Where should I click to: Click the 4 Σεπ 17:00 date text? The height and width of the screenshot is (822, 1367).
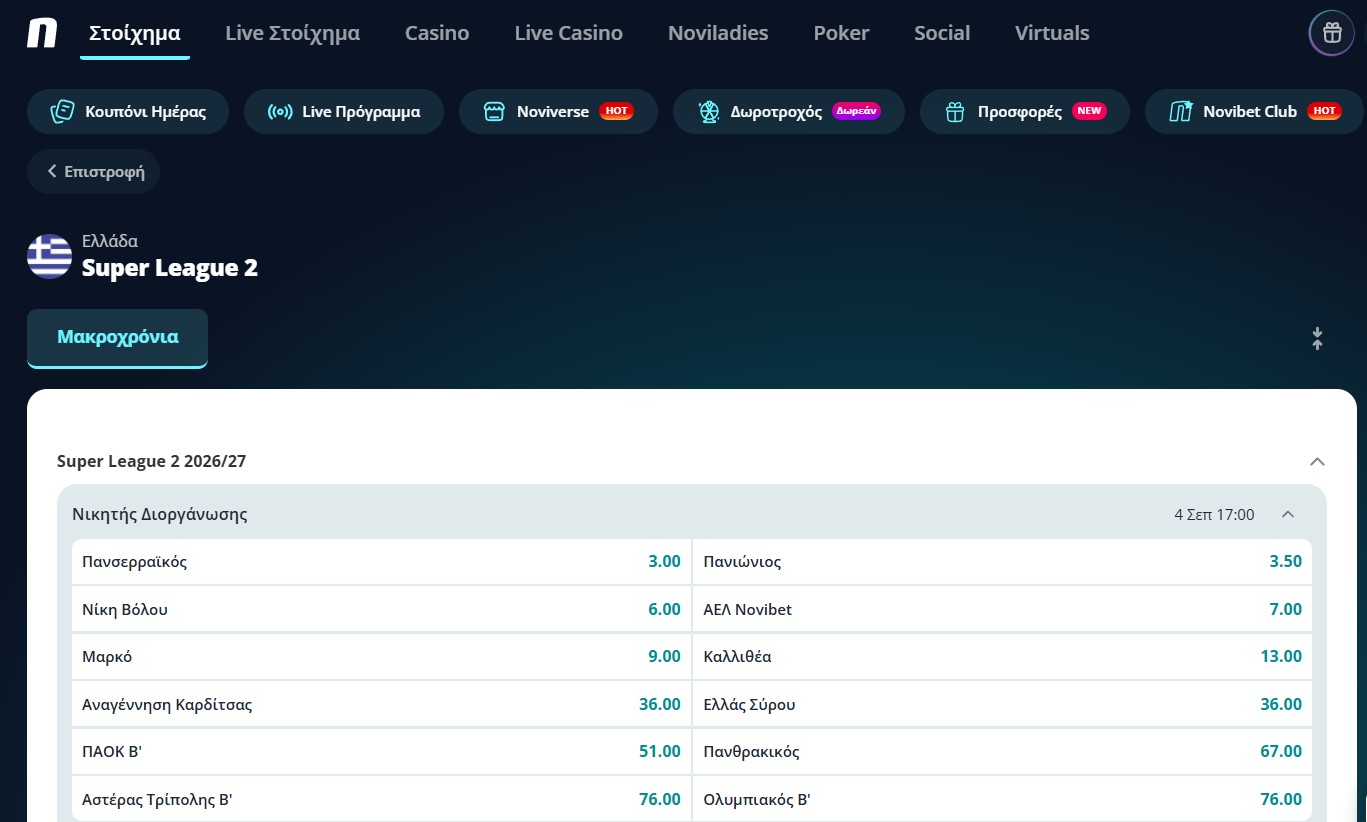(1214, 514)
